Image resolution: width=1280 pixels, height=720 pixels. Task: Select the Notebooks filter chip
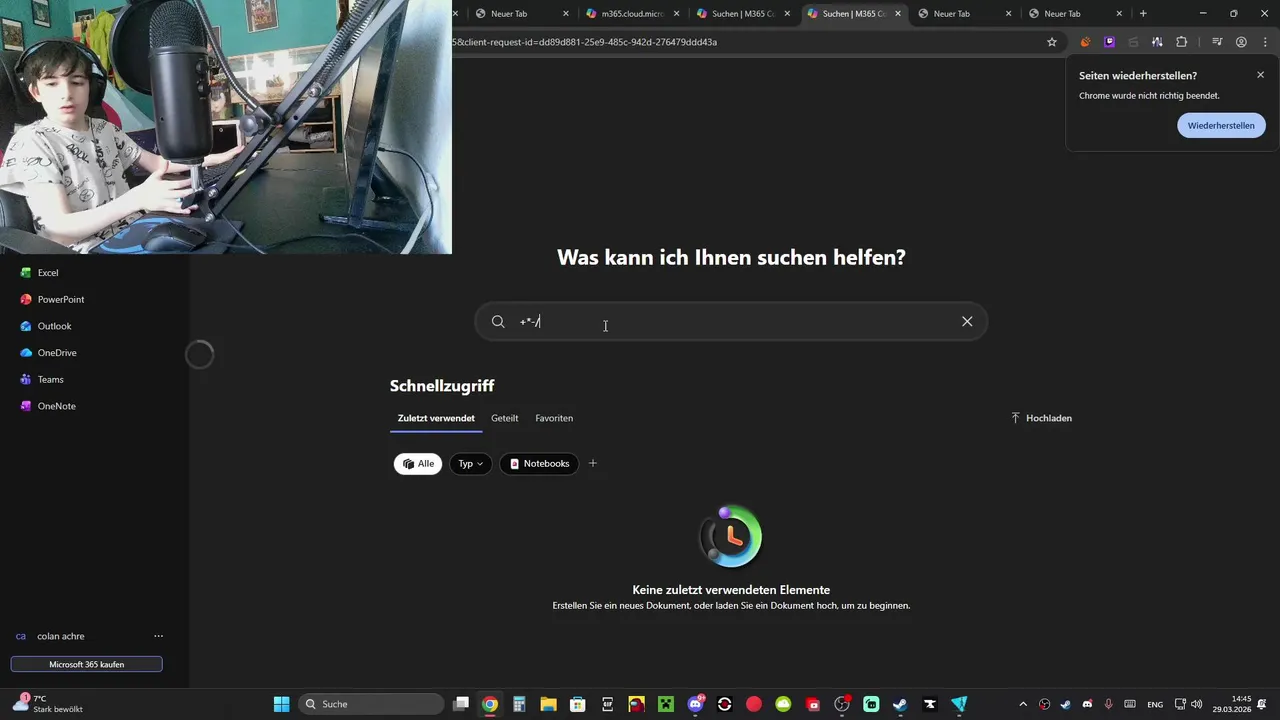(x=539, y=464)
